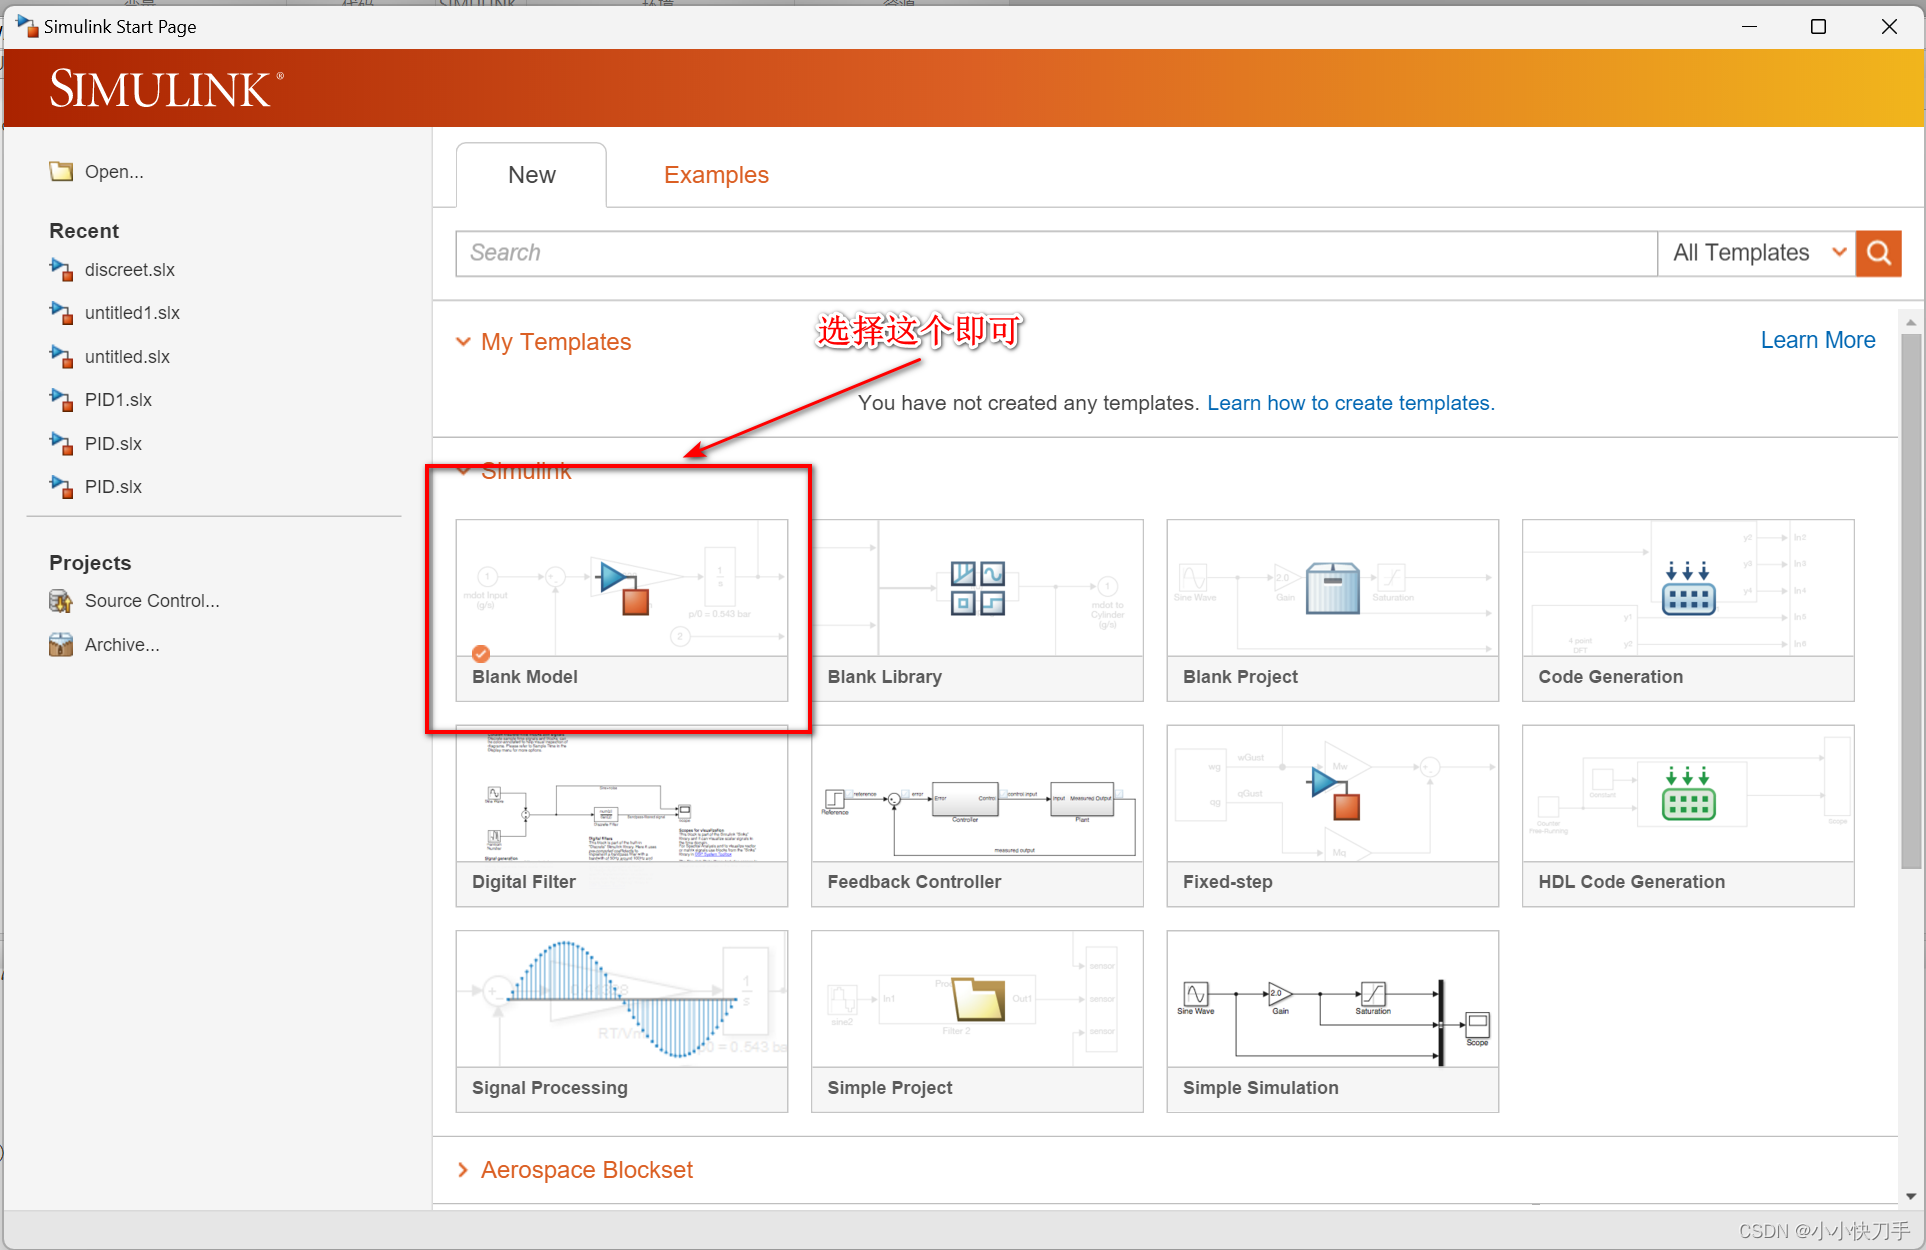Expand the Aerospace Blockset section
1926x1250 pixels.
pyautogui.click(x=463, y=1170)
